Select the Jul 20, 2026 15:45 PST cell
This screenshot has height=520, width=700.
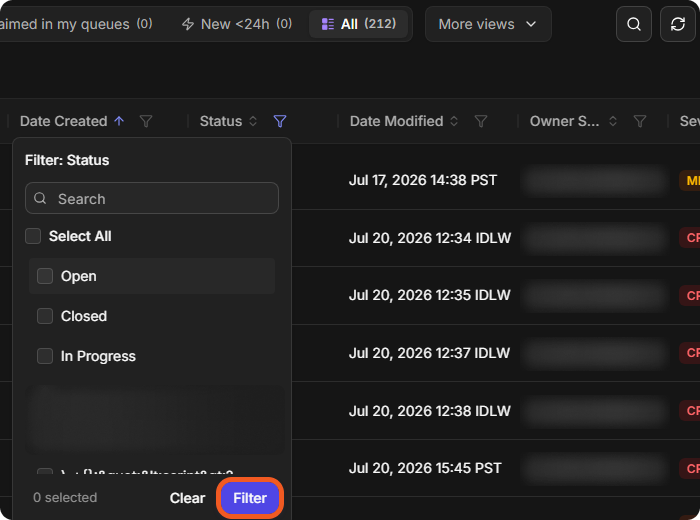(425, 468)
